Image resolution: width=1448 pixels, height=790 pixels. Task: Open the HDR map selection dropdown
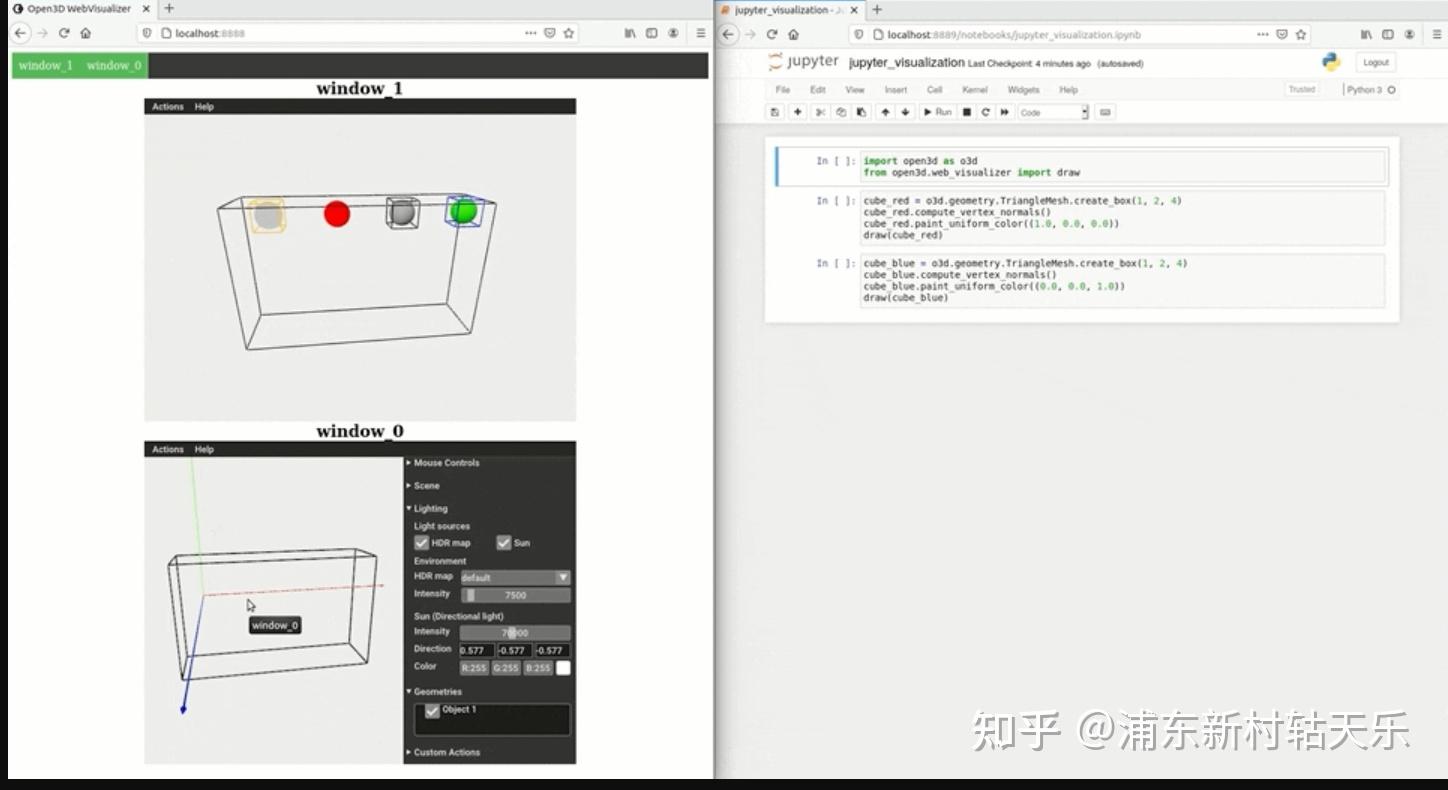pos(563,577)
